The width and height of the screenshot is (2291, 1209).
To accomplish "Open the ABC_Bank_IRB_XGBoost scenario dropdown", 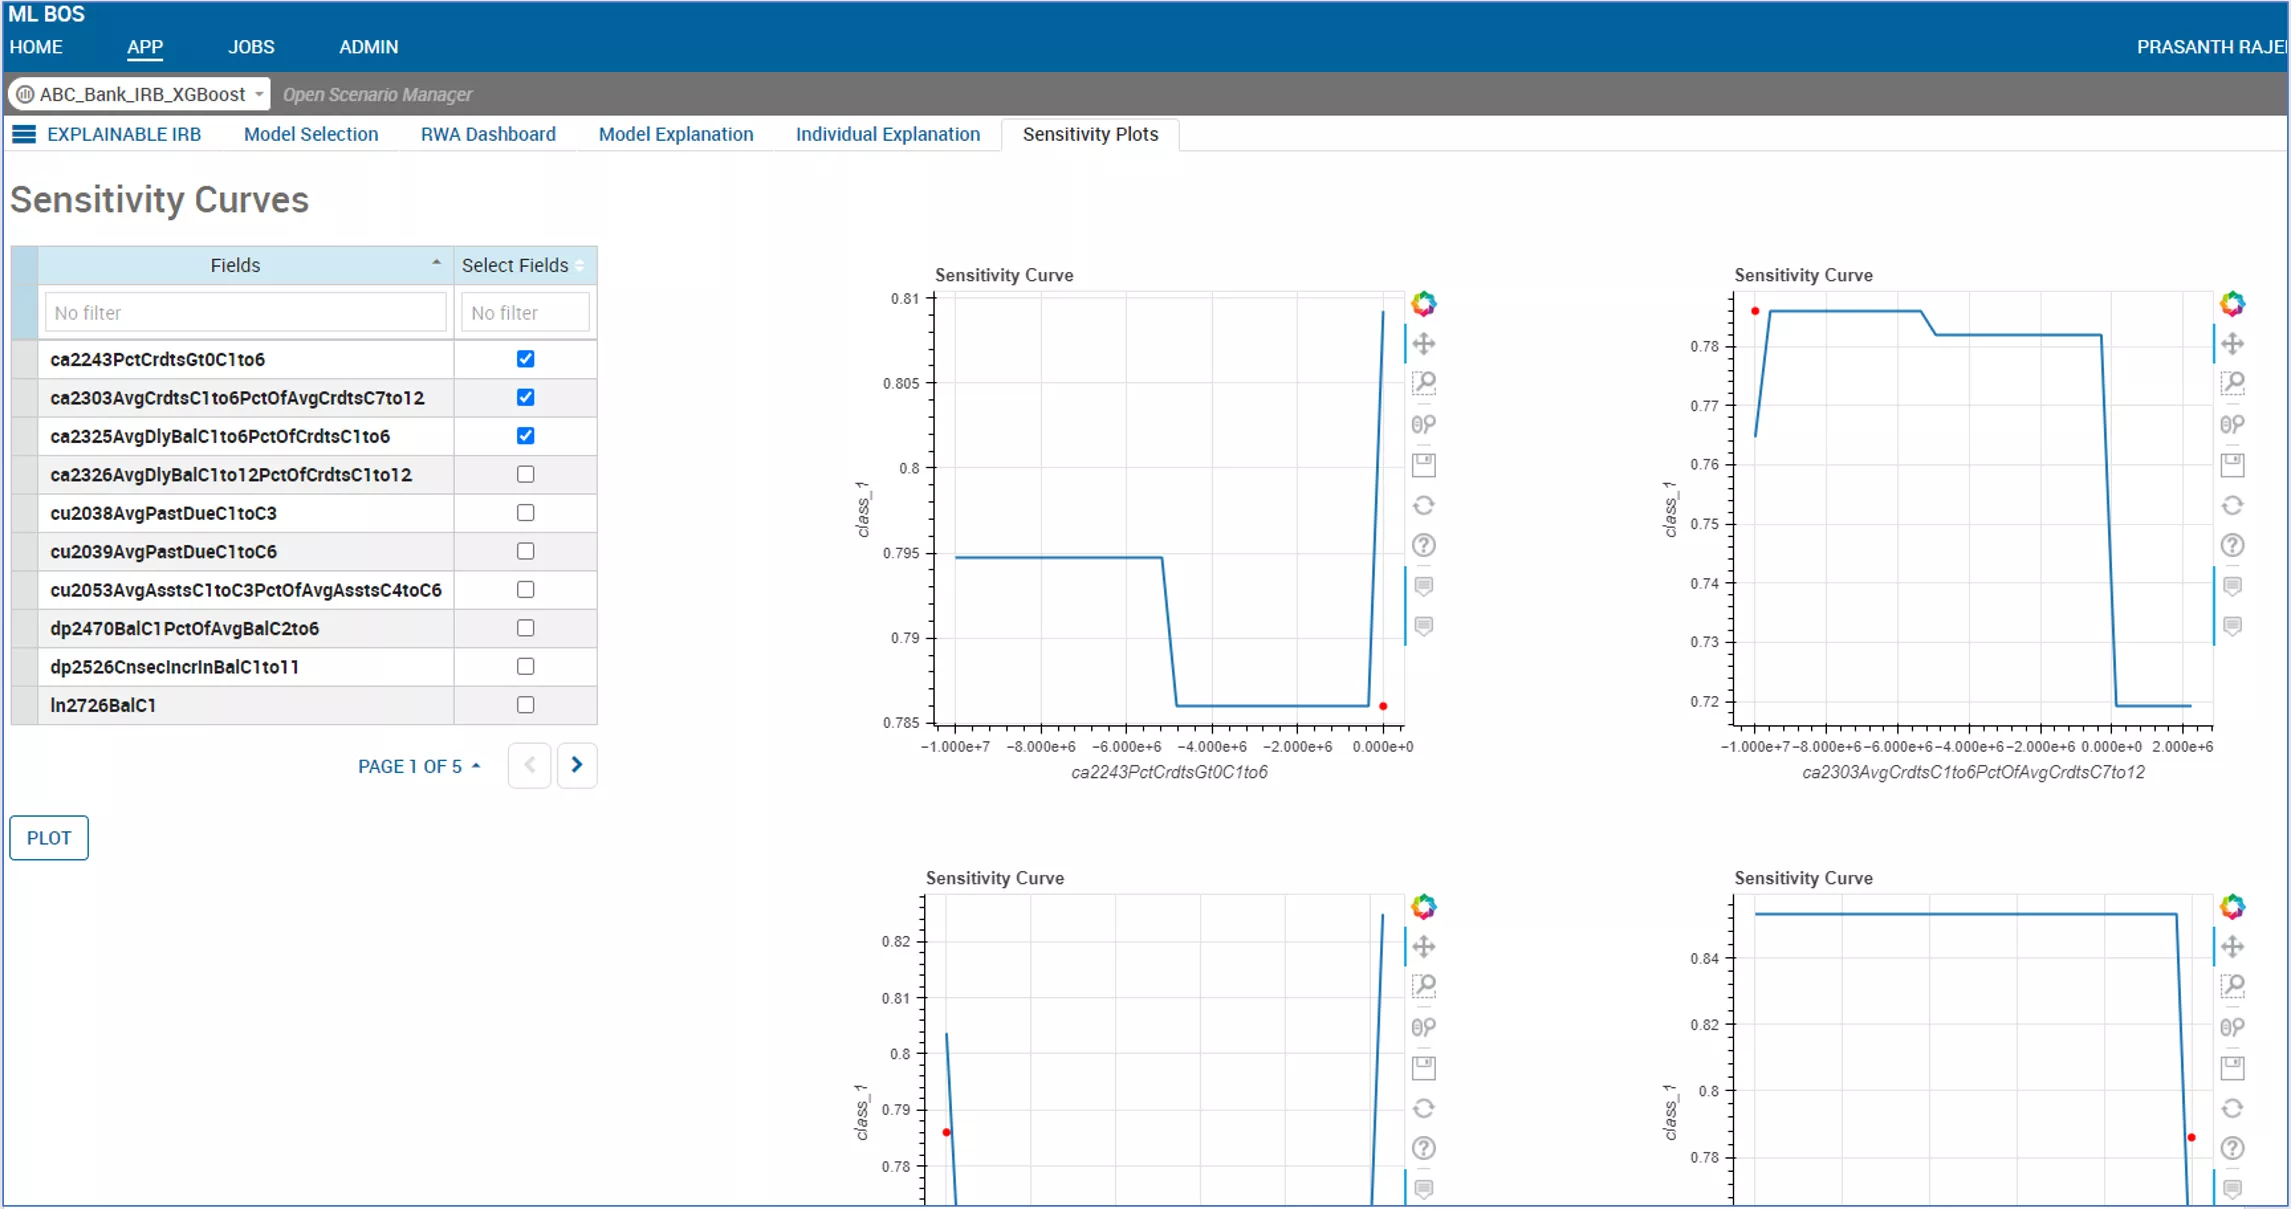I will click(x=257, y=93).
